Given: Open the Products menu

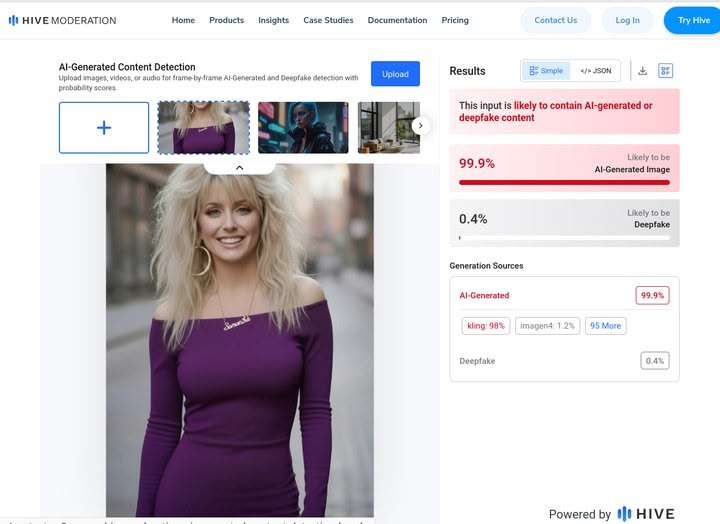Looking at the screenshot, I should click(x=226, y=20).
